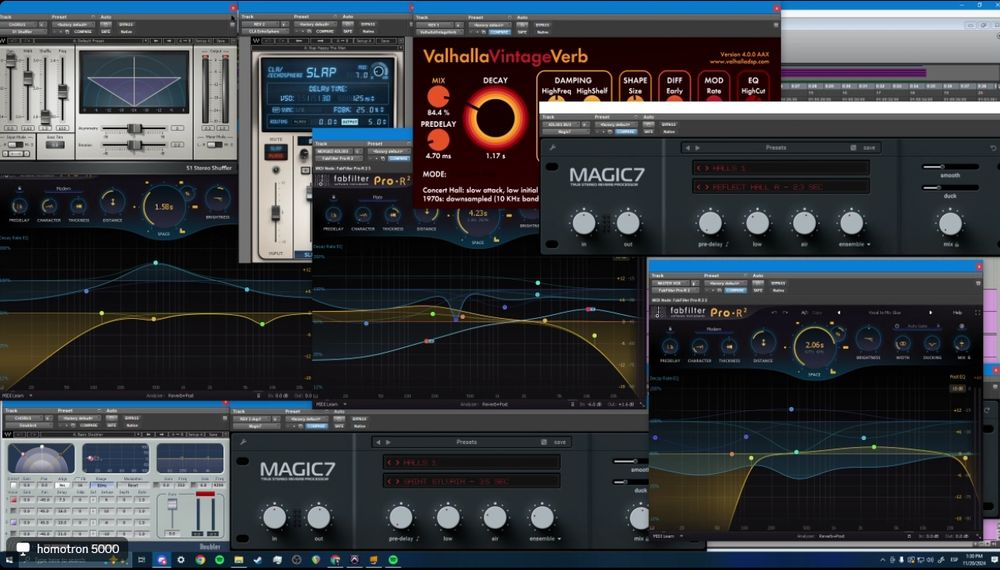Adjust input fader in CLA EchoSphere
Image resolution: width=1000 pixels, height=570 pixels.
276,214
